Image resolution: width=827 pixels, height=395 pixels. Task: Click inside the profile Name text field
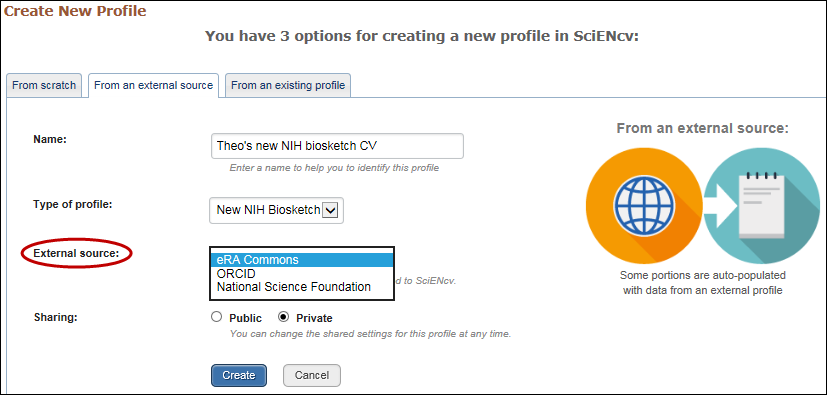click(x=337, y=146)
